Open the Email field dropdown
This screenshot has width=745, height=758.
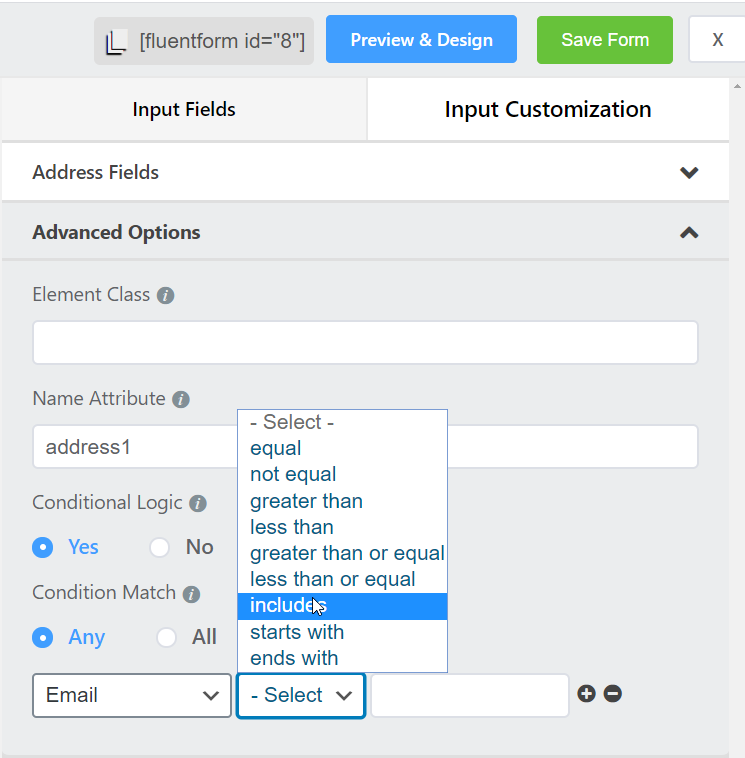point(132,695)
